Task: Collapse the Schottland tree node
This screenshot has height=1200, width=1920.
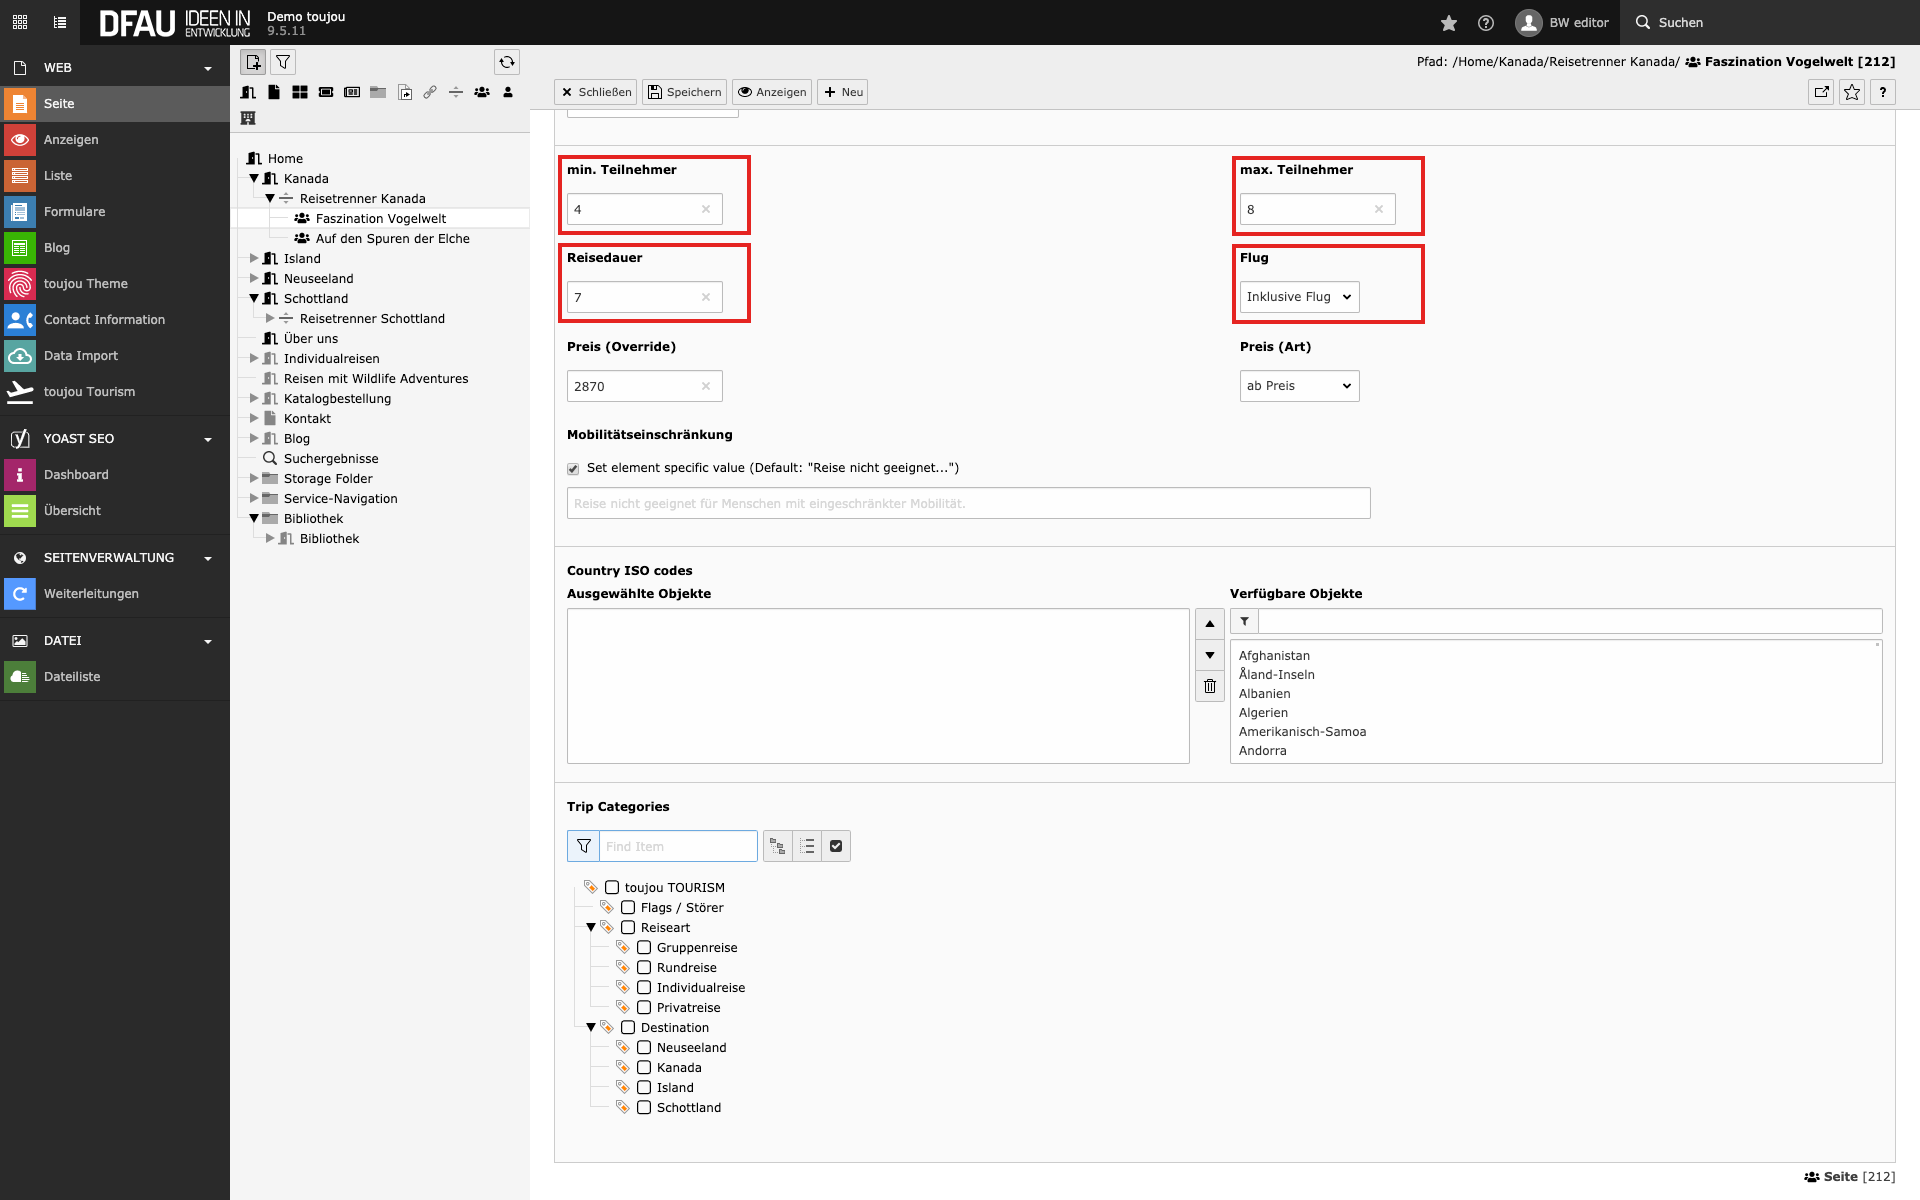Action: (254, 299)
